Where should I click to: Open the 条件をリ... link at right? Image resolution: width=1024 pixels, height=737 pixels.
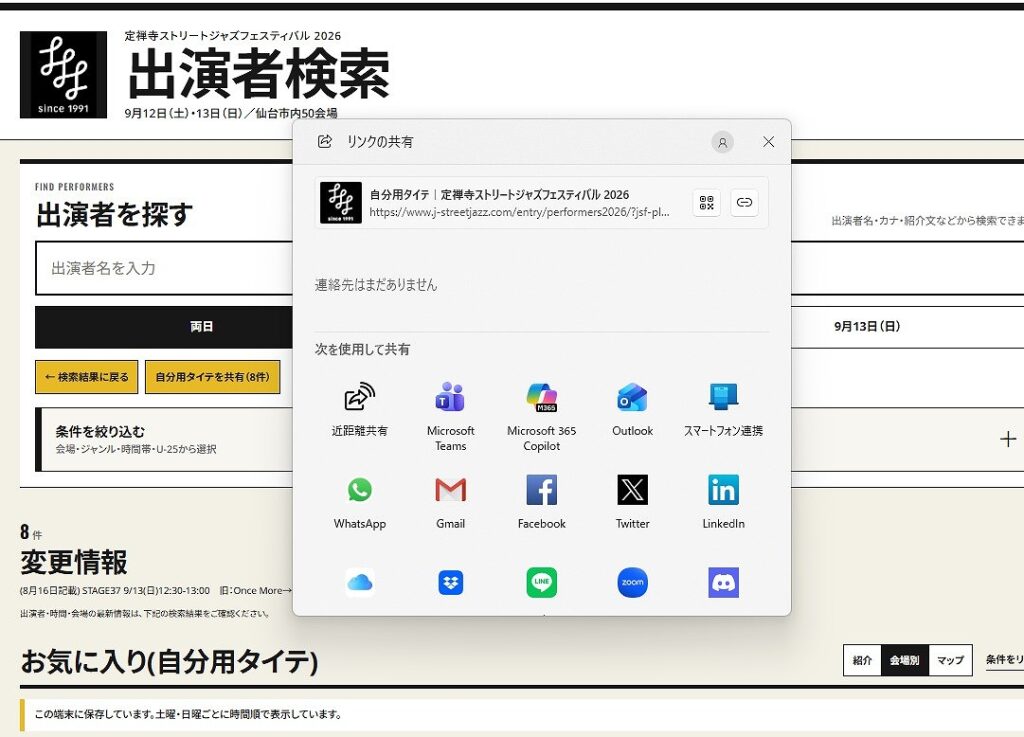pyautogui.click(x=1004, y=659)
